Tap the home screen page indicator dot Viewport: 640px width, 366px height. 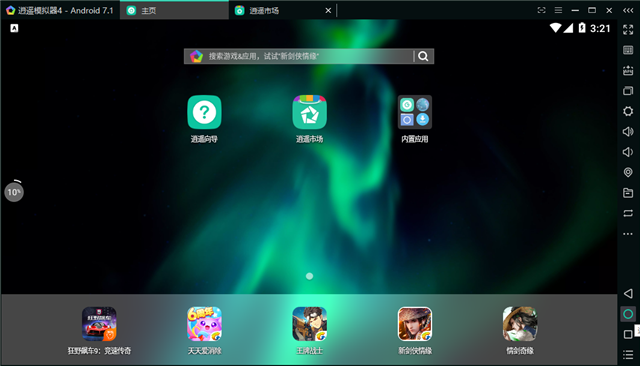click(309, 276)
